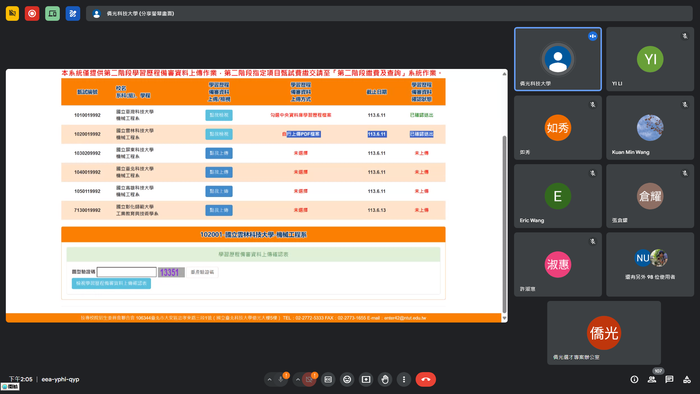700x394 pixels.
Task: Click the meeting code eea-yphl-qyp
Action: [x=60, y=379]
